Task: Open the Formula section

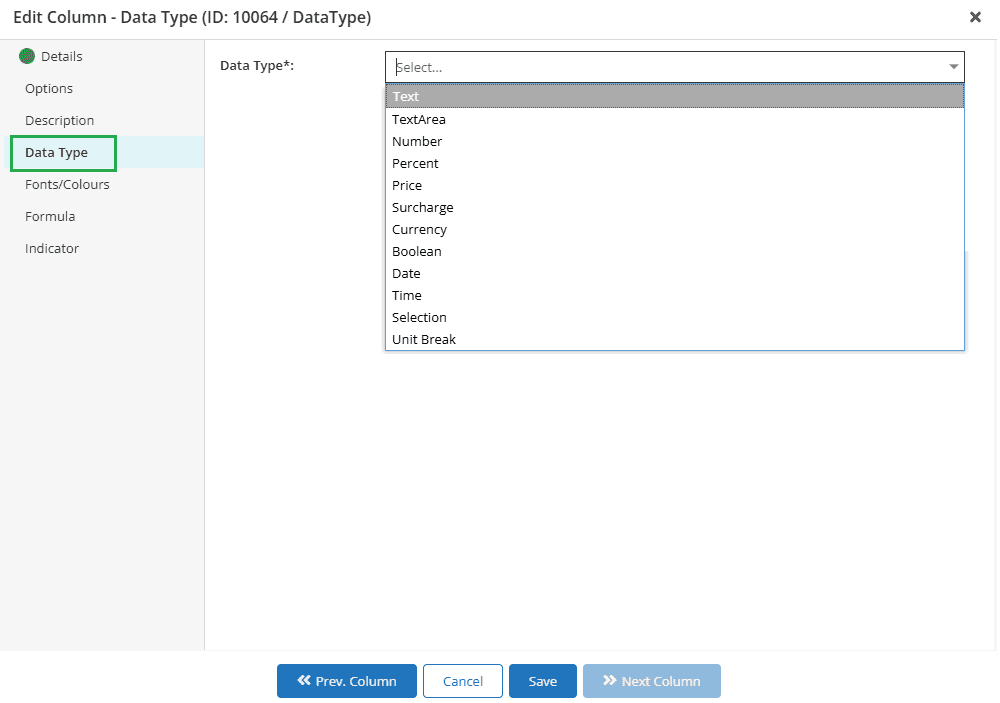Action: click(50, 216)
